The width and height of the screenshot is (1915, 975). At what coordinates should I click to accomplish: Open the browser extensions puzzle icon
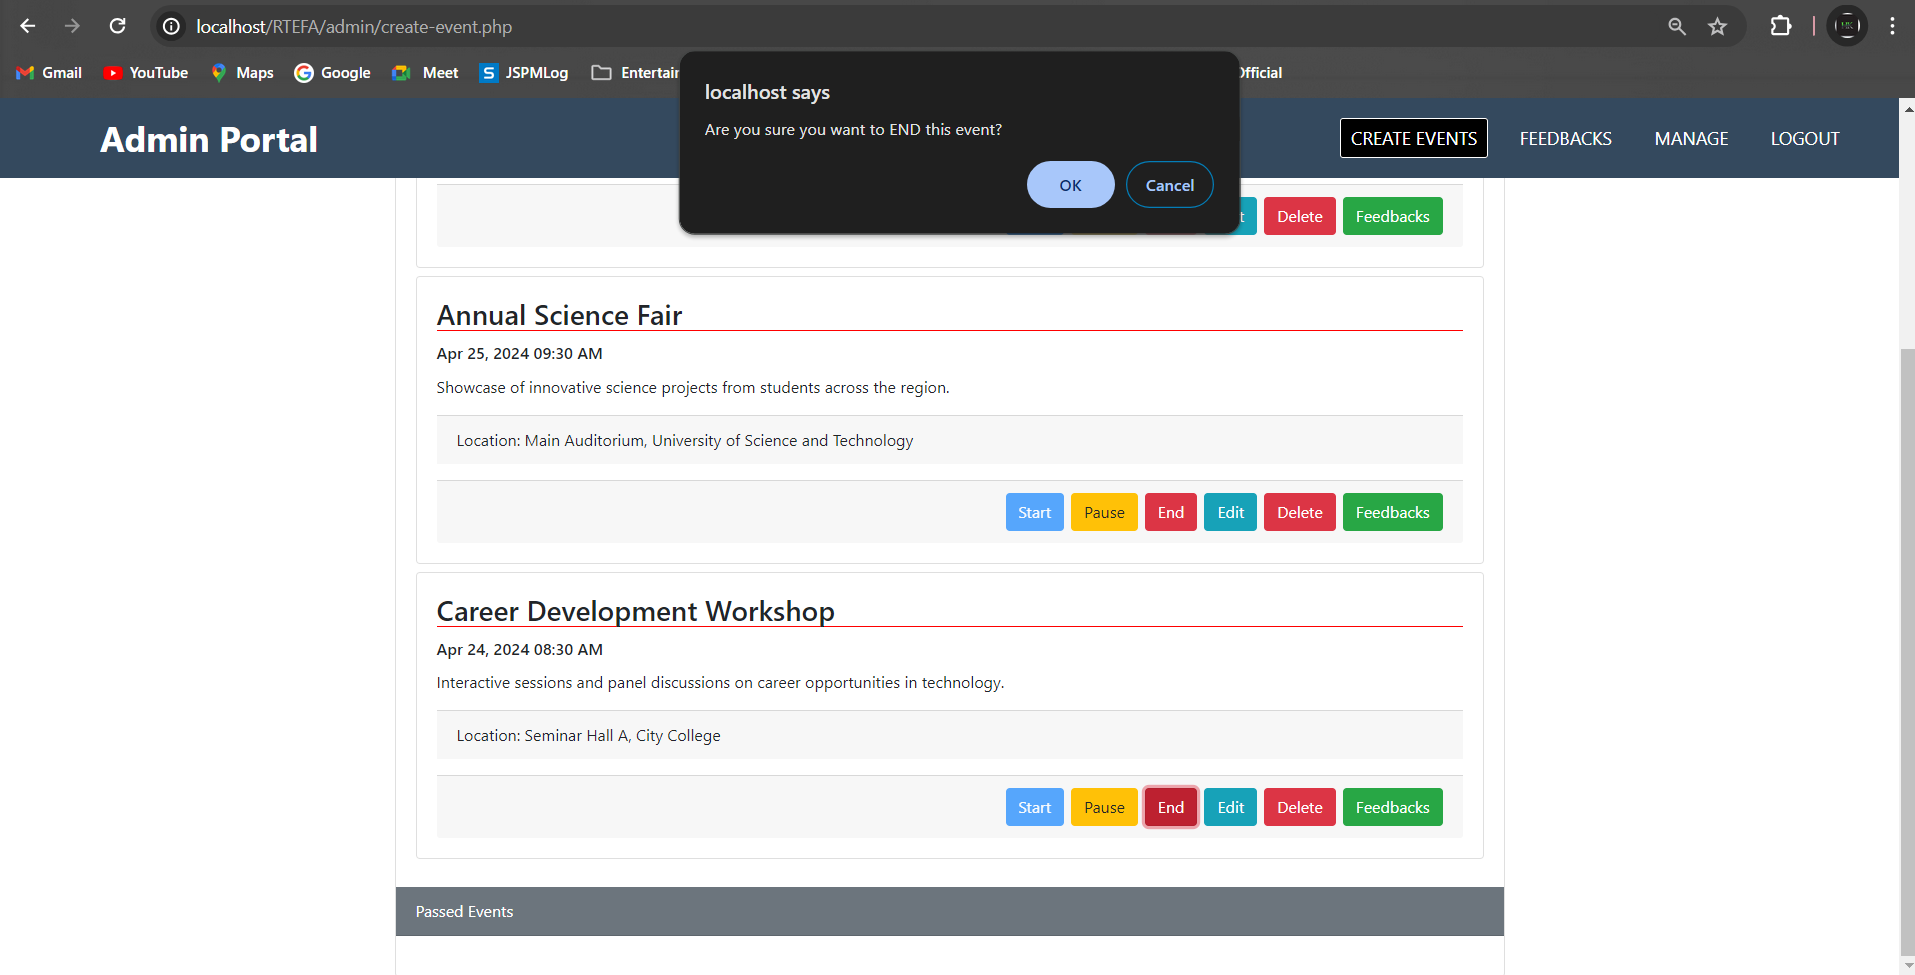[1781, 26]
